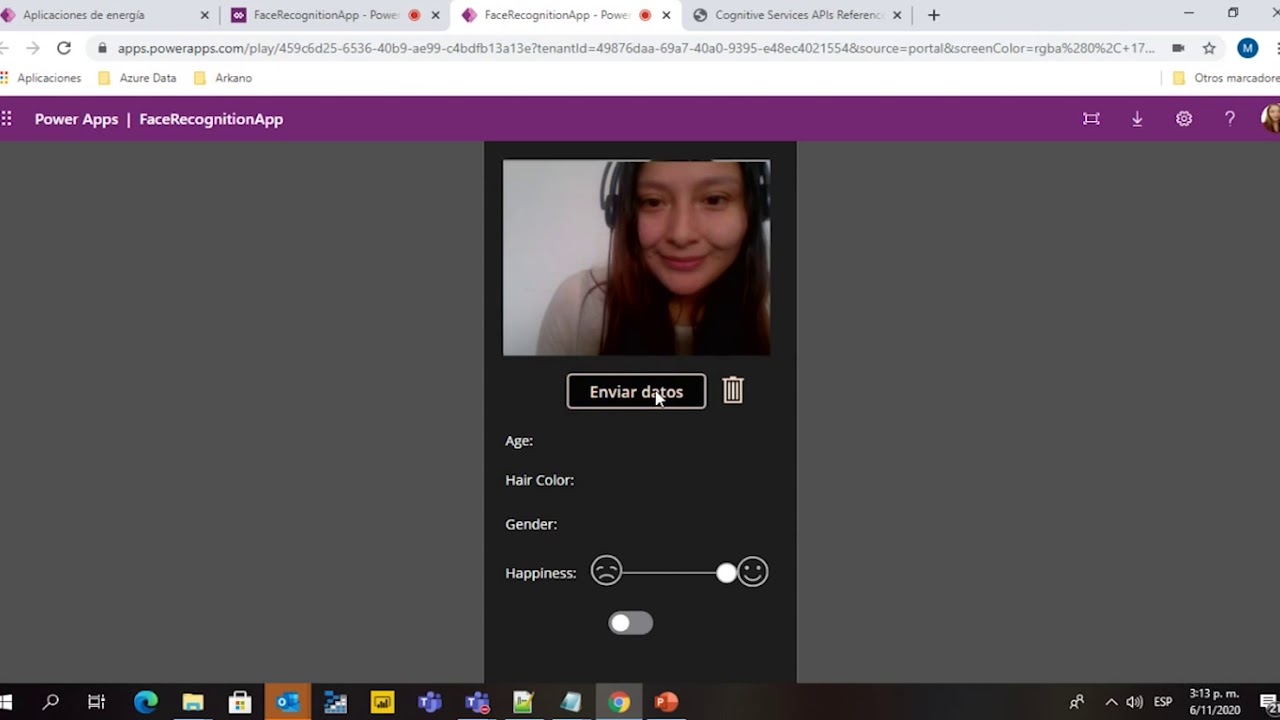Open the clock showing 3:13 p. m.
Screen dimensions: 1280x720
coord(1214,702)
